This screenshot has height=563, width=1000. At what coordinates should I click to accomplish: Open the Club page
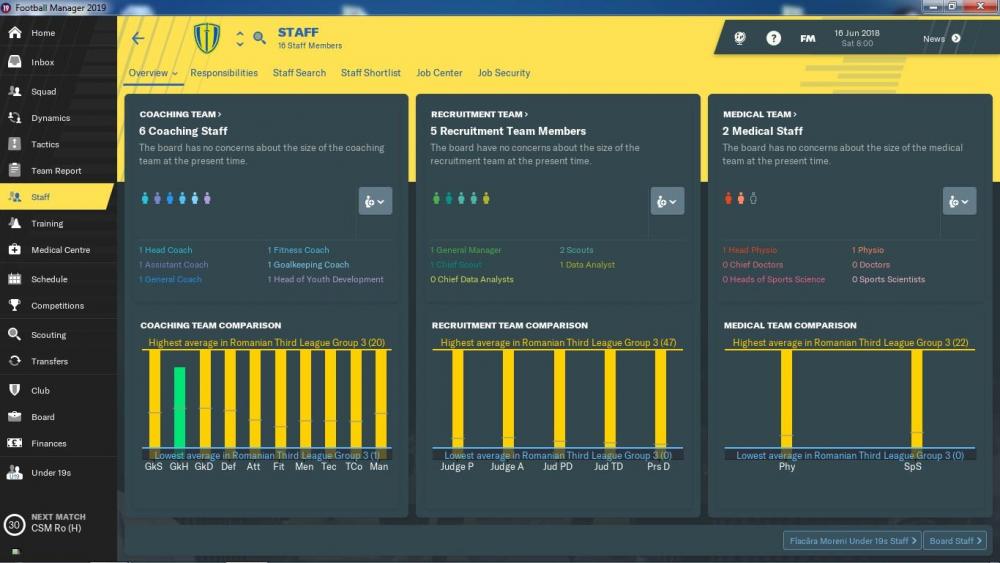pyautogui.click(x=40, y=390)
